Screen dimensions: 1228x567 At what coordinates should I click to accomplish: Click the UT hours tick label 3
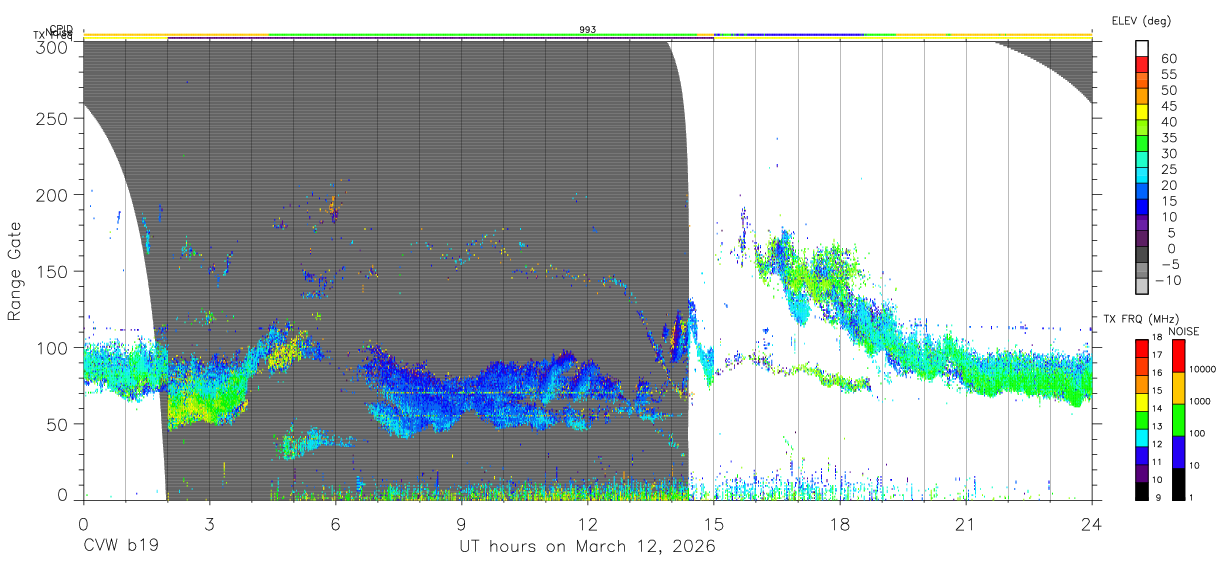coord(209,524)
